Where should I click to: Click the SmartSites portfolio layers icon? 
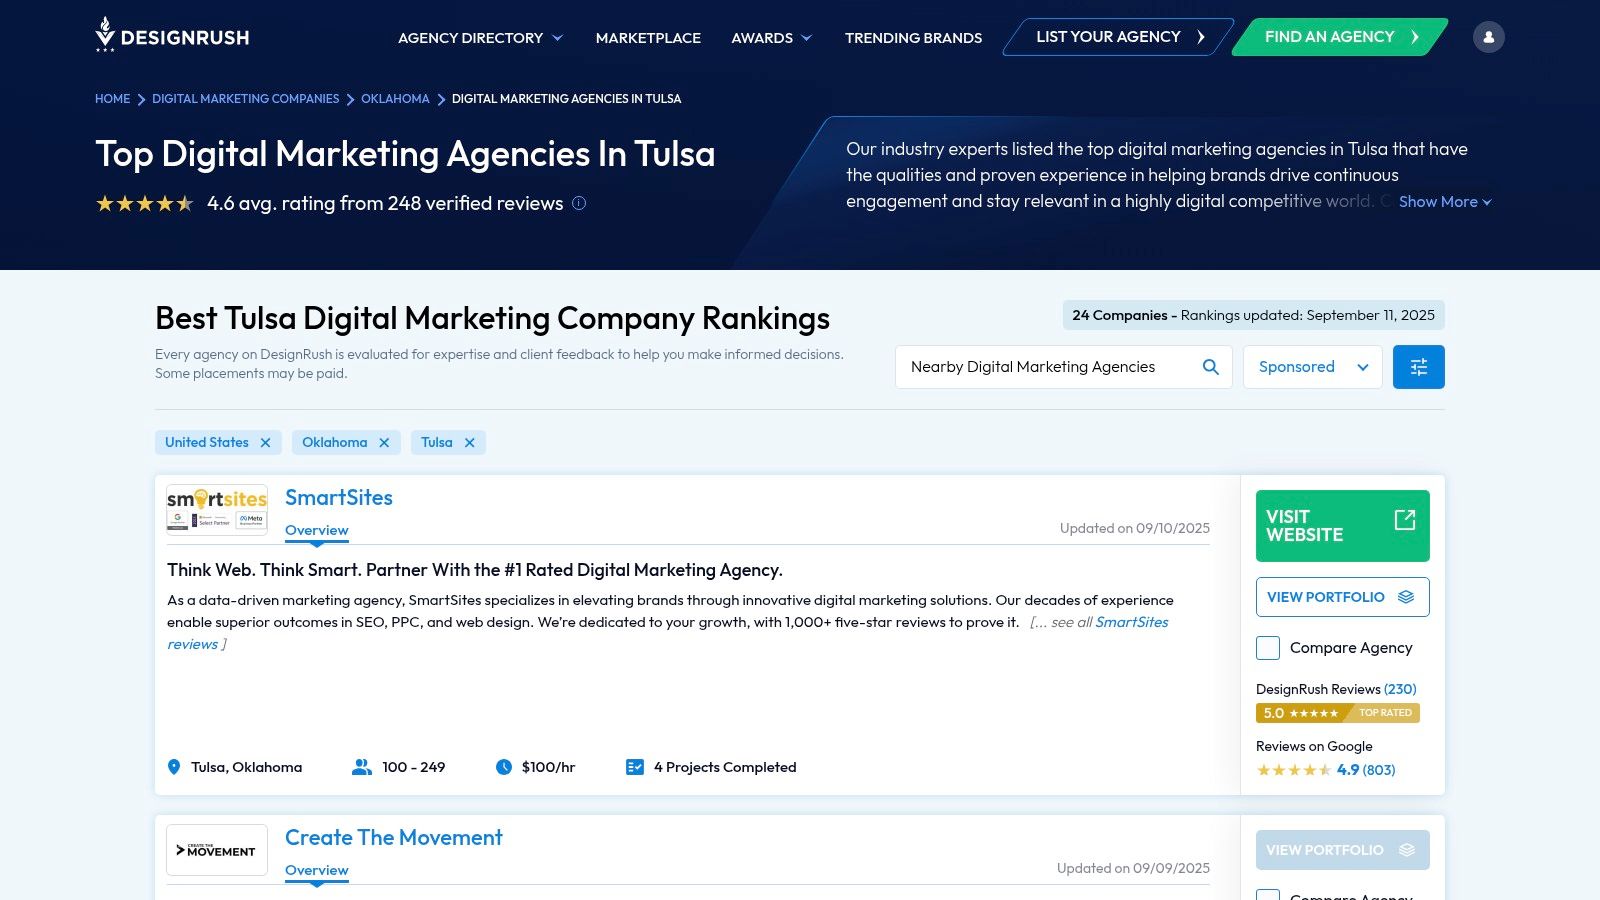(1406, 597)
